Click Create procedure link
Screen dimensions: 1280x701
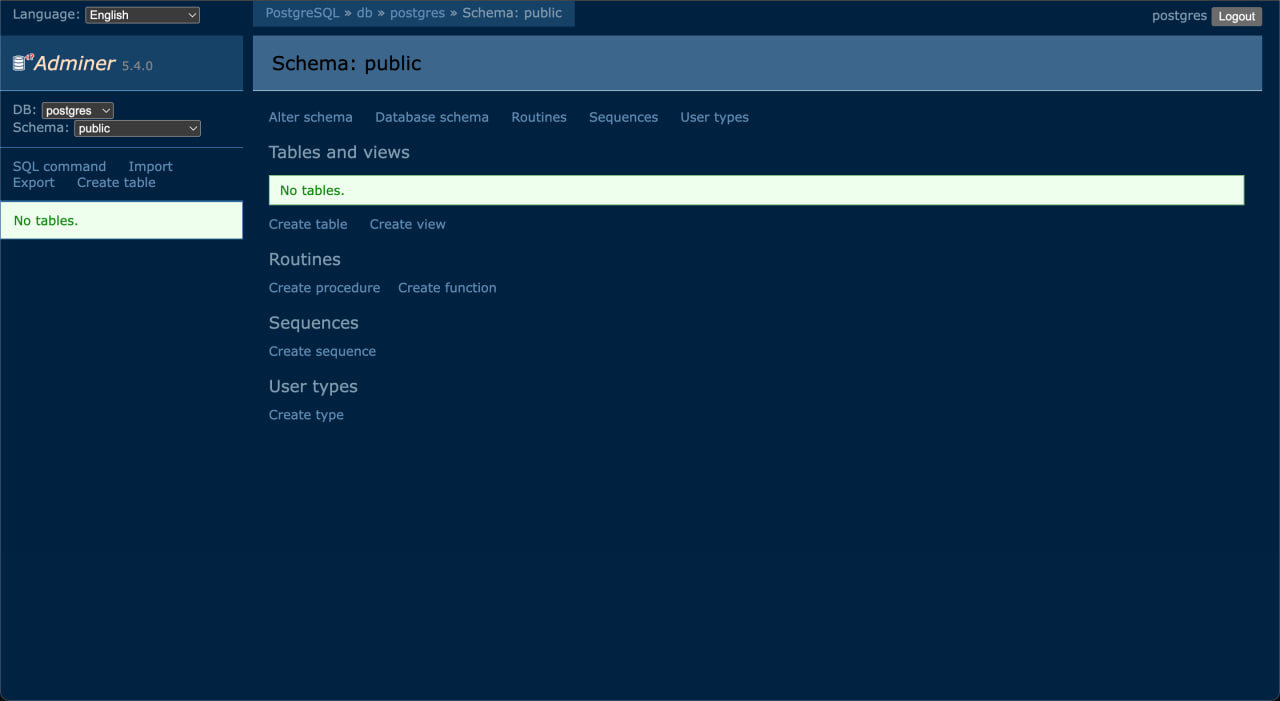(x=324, y=288)
